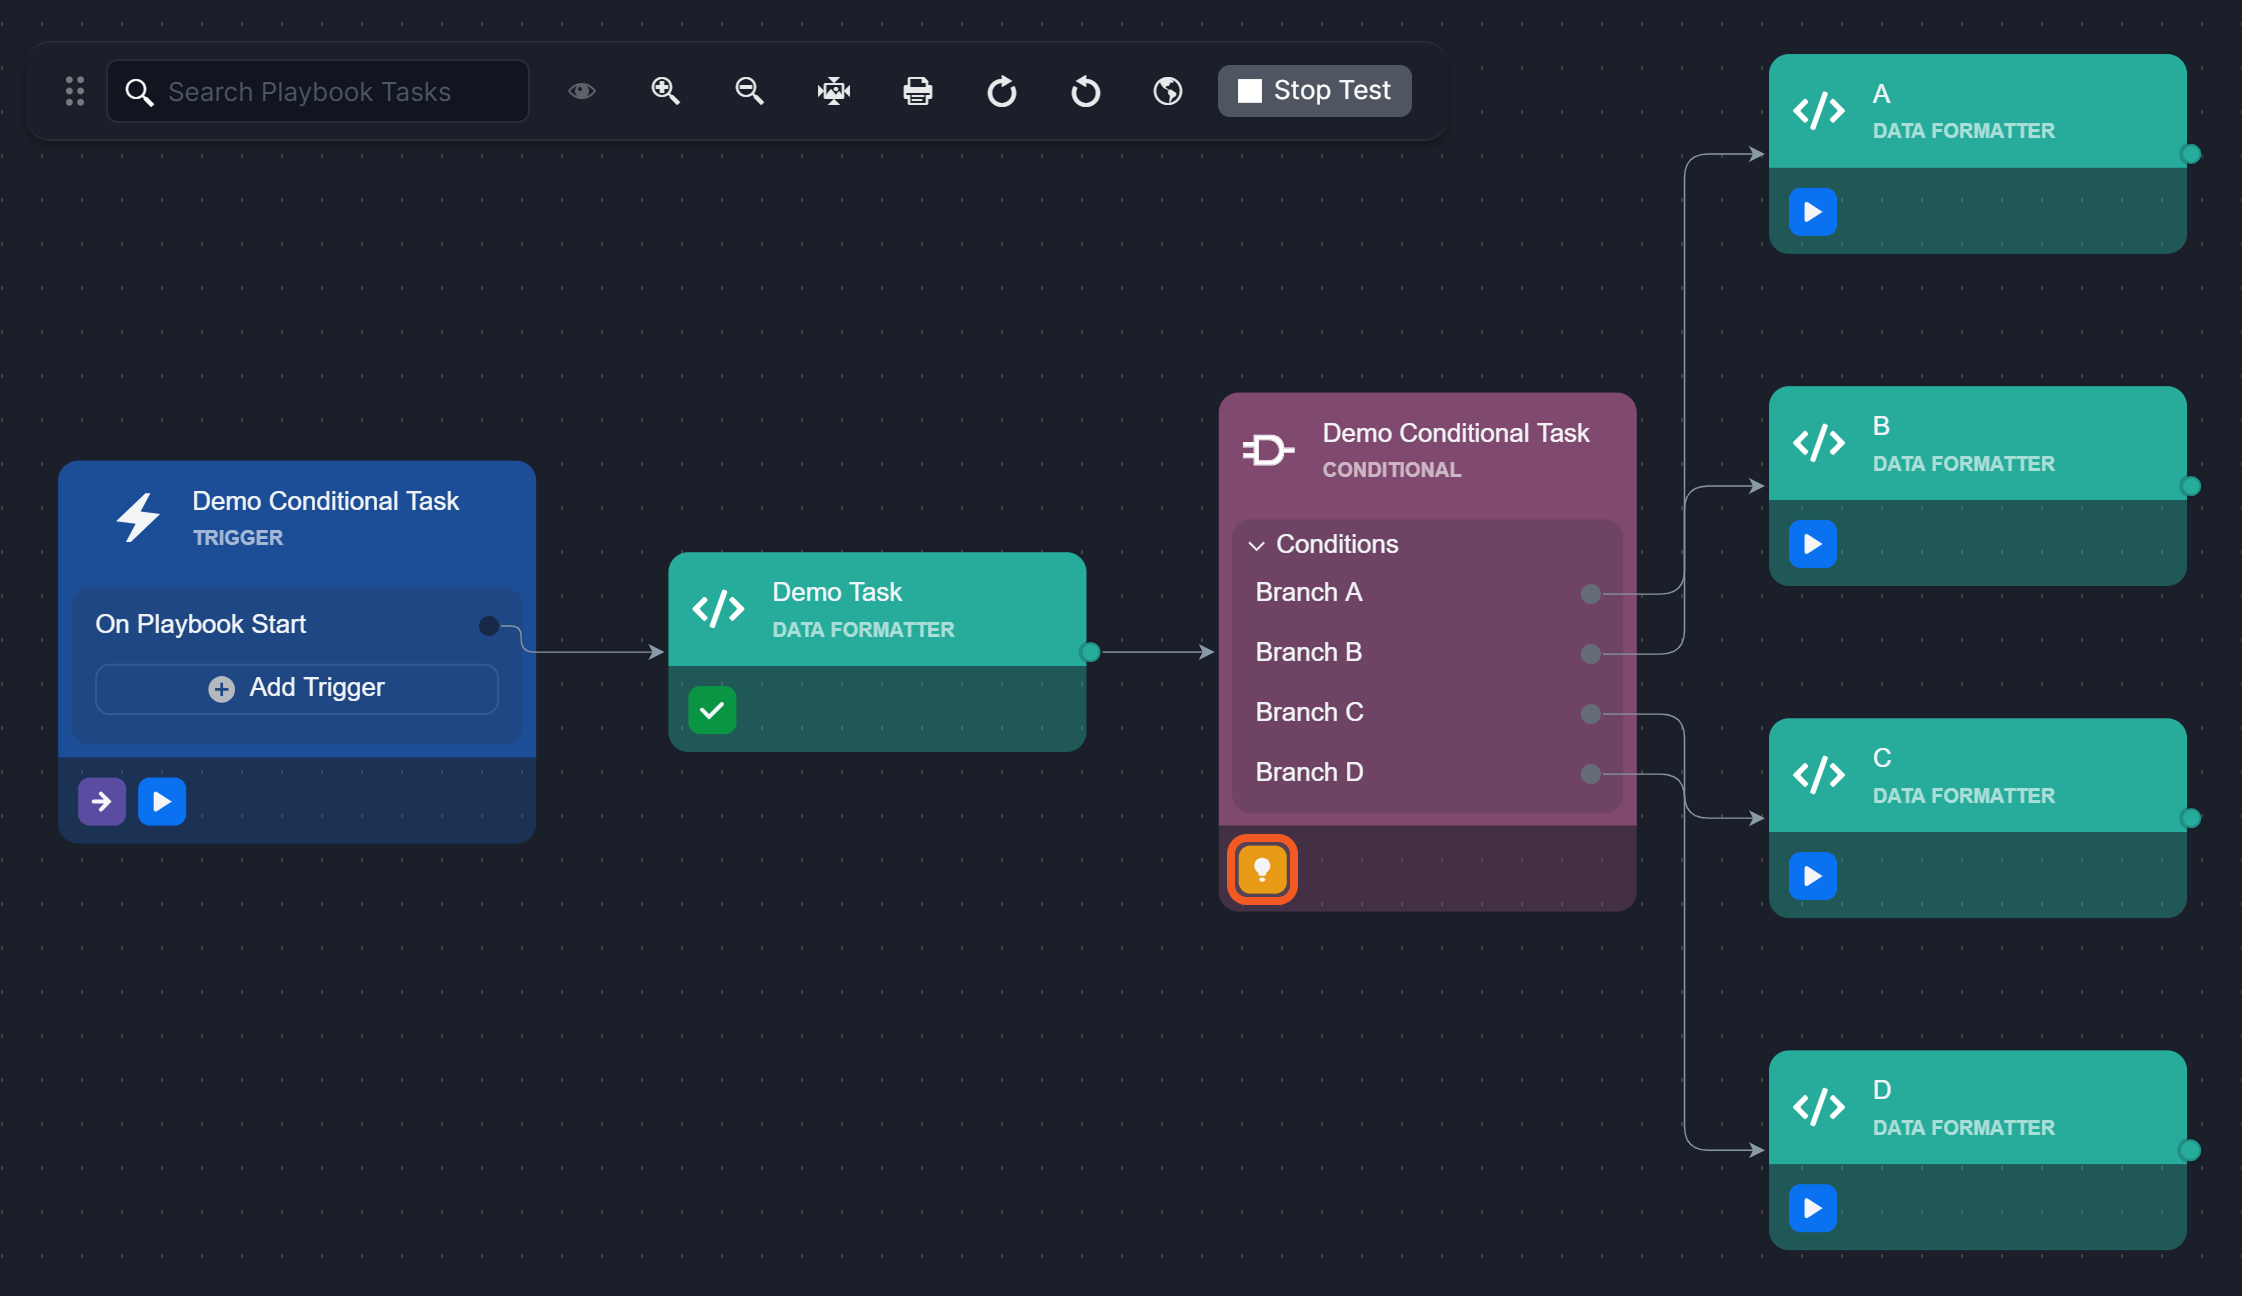Screen dimensions: 2242x1296
Task: Click the zoom in magnifier icon
Action: pos(665,91)
